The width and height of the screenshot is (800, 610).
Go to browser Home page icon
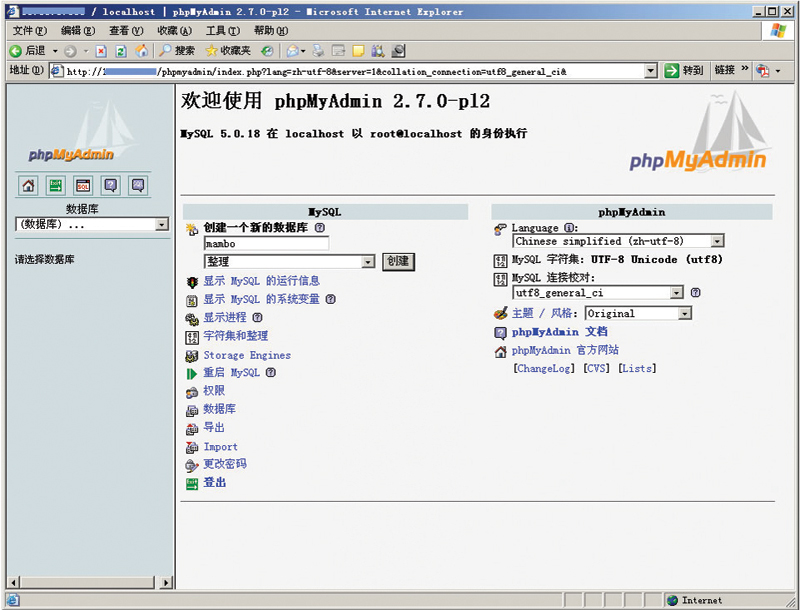tap(141, 50)
